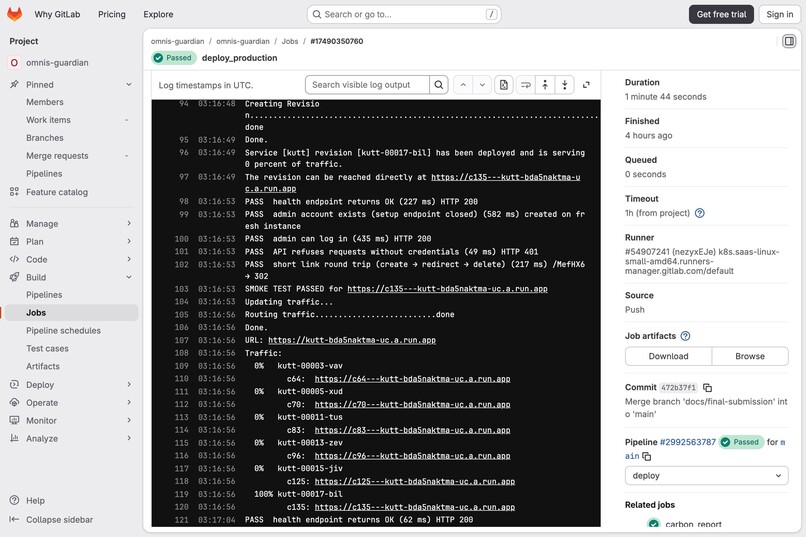
Task: Click the log search magnifier button
Action: (x=438, y=85)
